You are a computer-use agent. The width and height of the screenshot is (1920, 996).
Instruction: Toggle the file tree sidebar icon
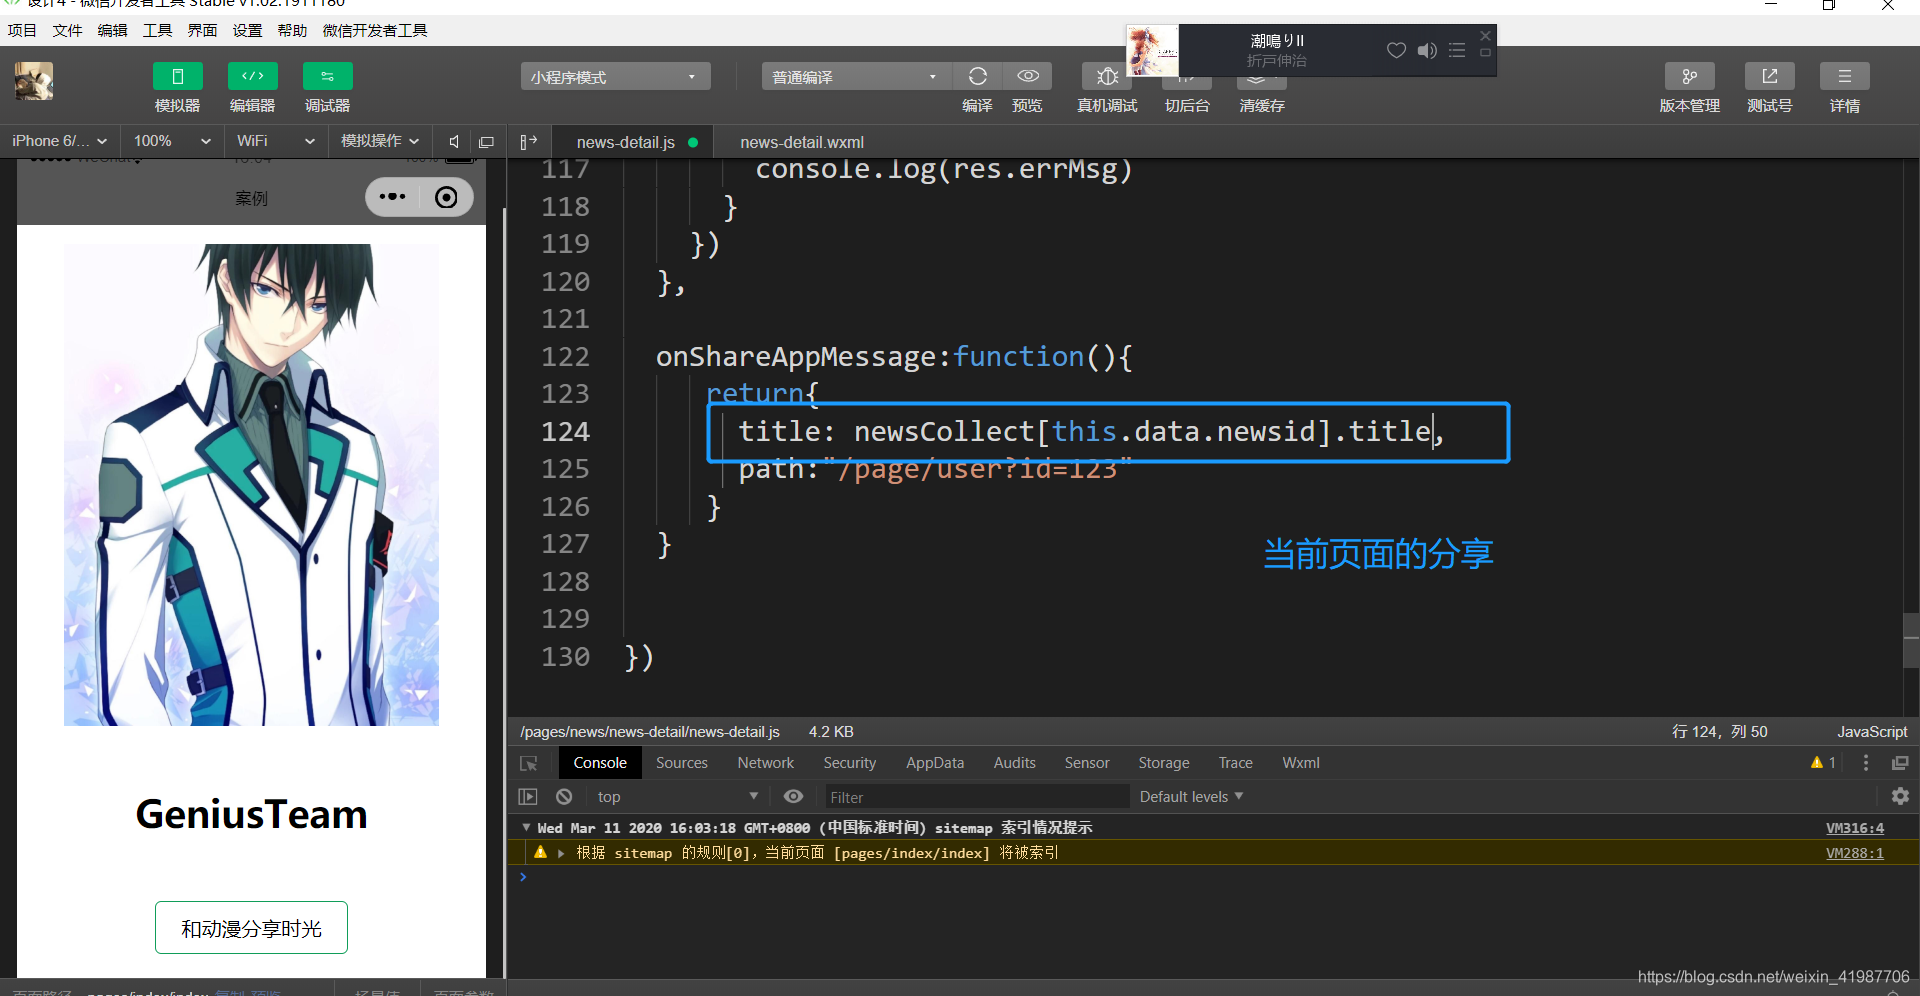click(x=529, y=142)
